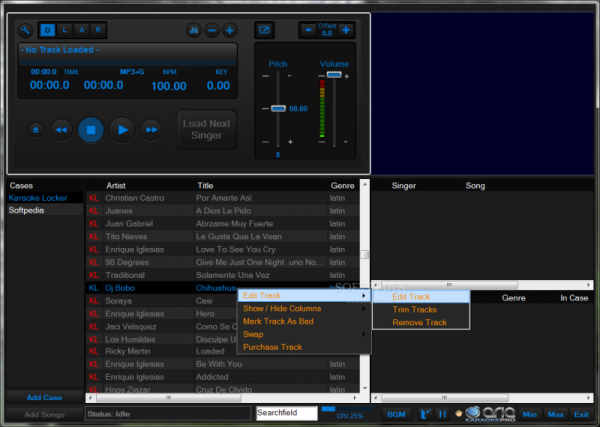Expand Show / Hide Columns submenu
600x427 pixels.
[x=304, y=308]
